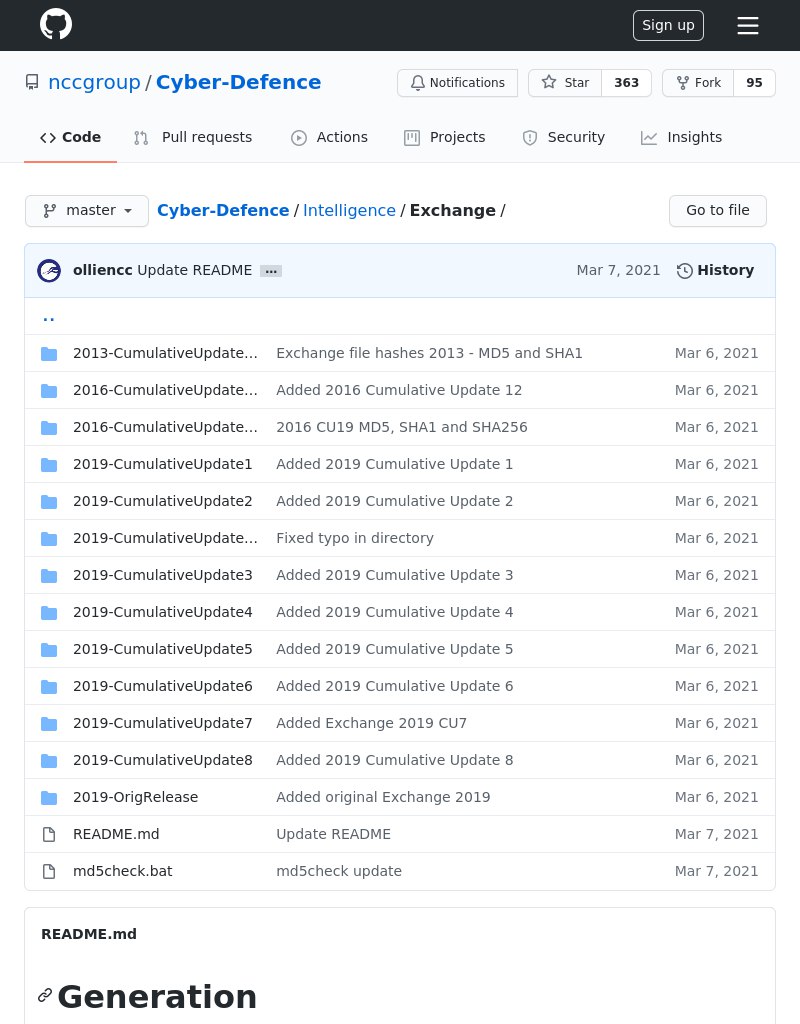Screen dimensions: 800x1024
Task: Open the 2019-CumulativeUpdate8 folder
Action: click(163, 760)
